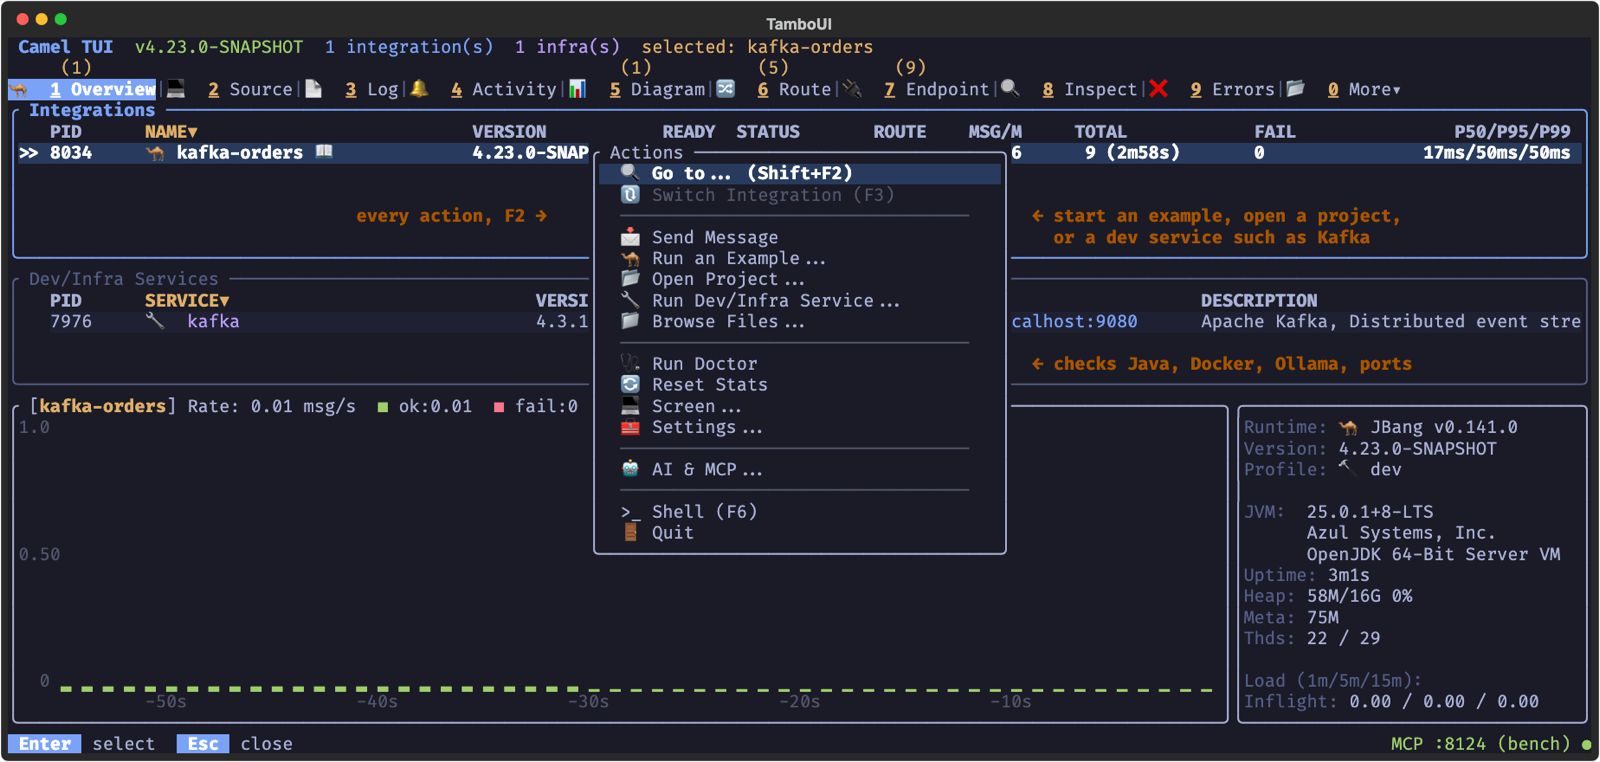
Task: Click the red fail:0 legend swatch
Action: pos(499,407)
